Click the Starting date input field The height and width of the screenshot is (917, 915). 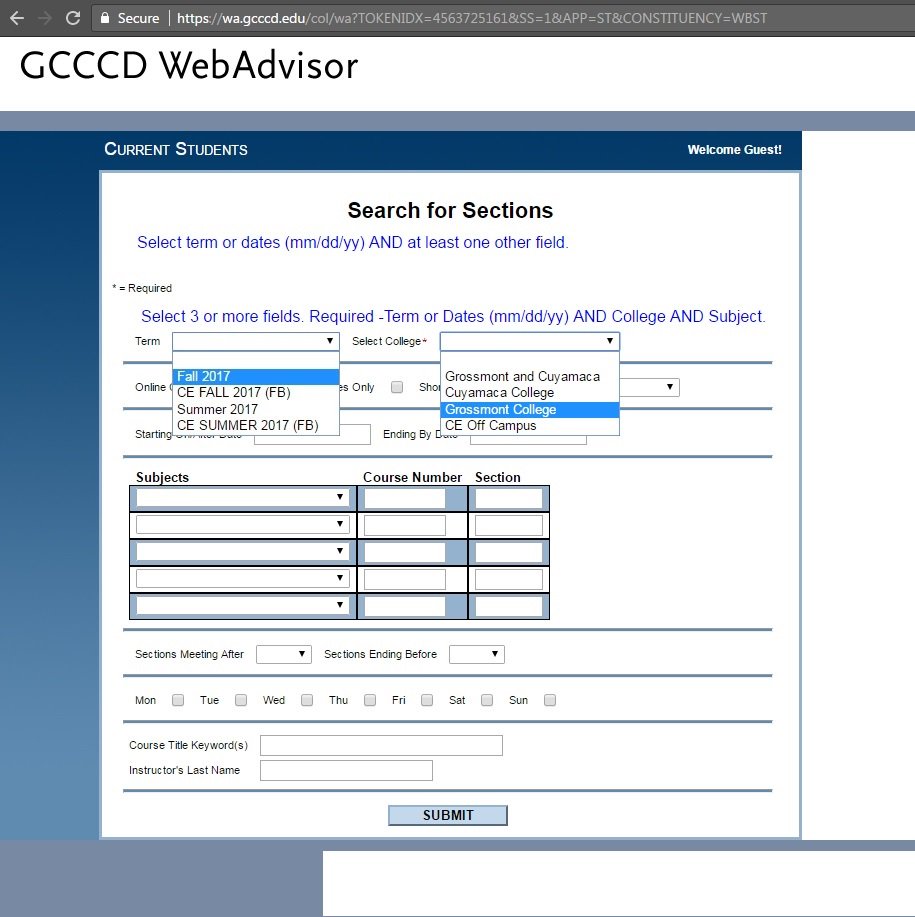312,435
